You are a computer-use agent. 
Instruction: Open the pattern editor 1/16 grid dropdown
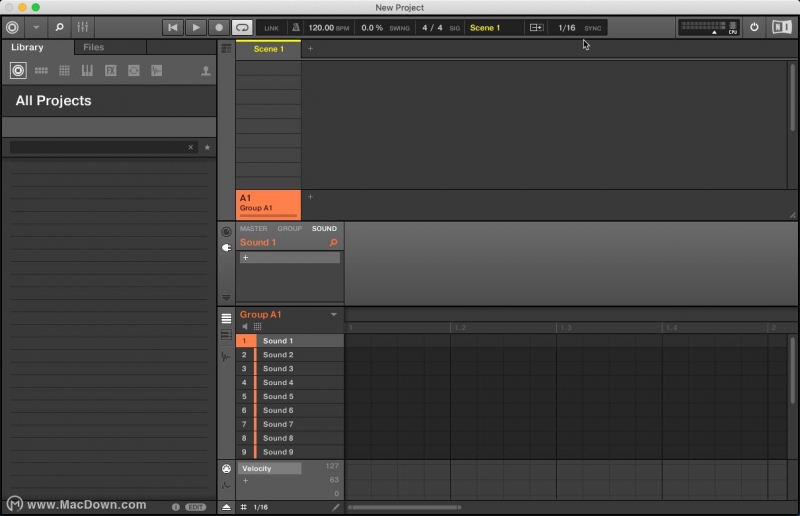[261, 507]
